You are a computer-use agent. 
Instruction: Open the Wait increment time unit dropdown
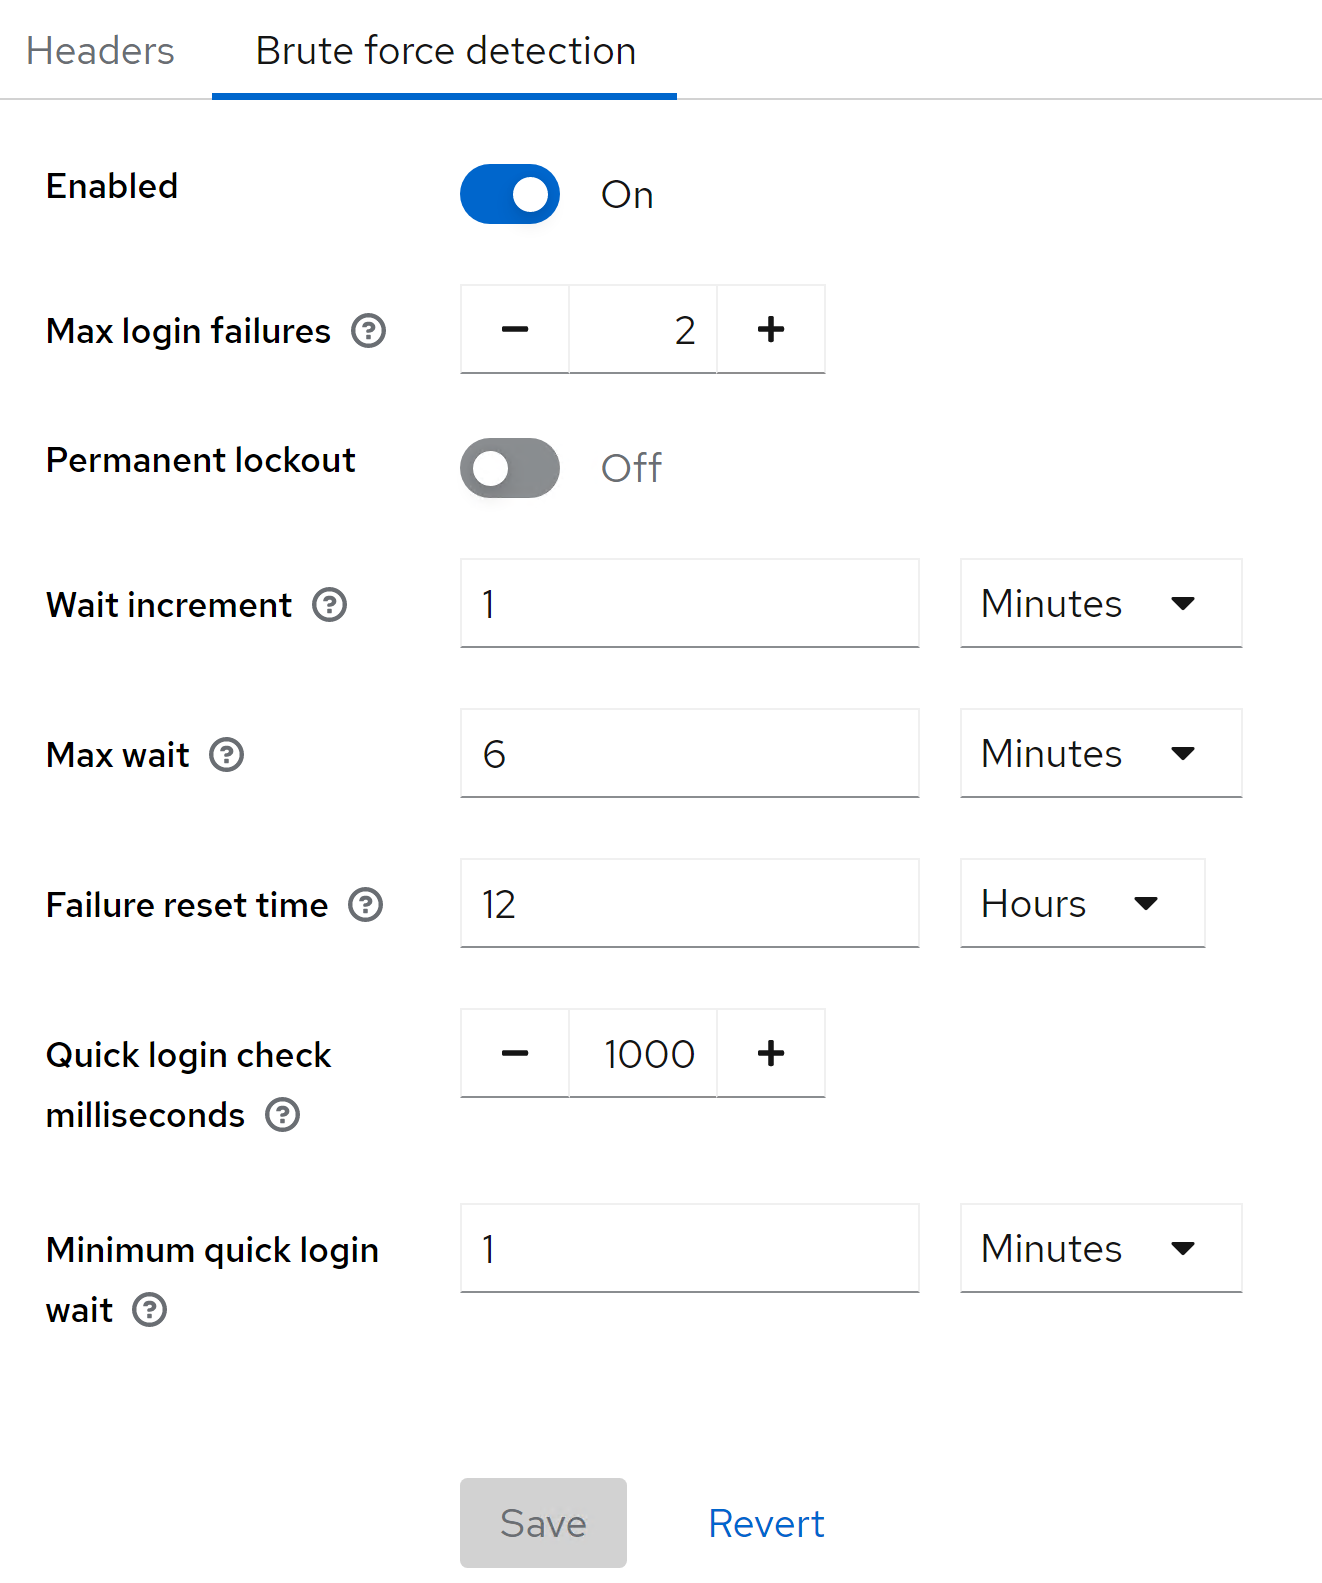[1100, 603]
